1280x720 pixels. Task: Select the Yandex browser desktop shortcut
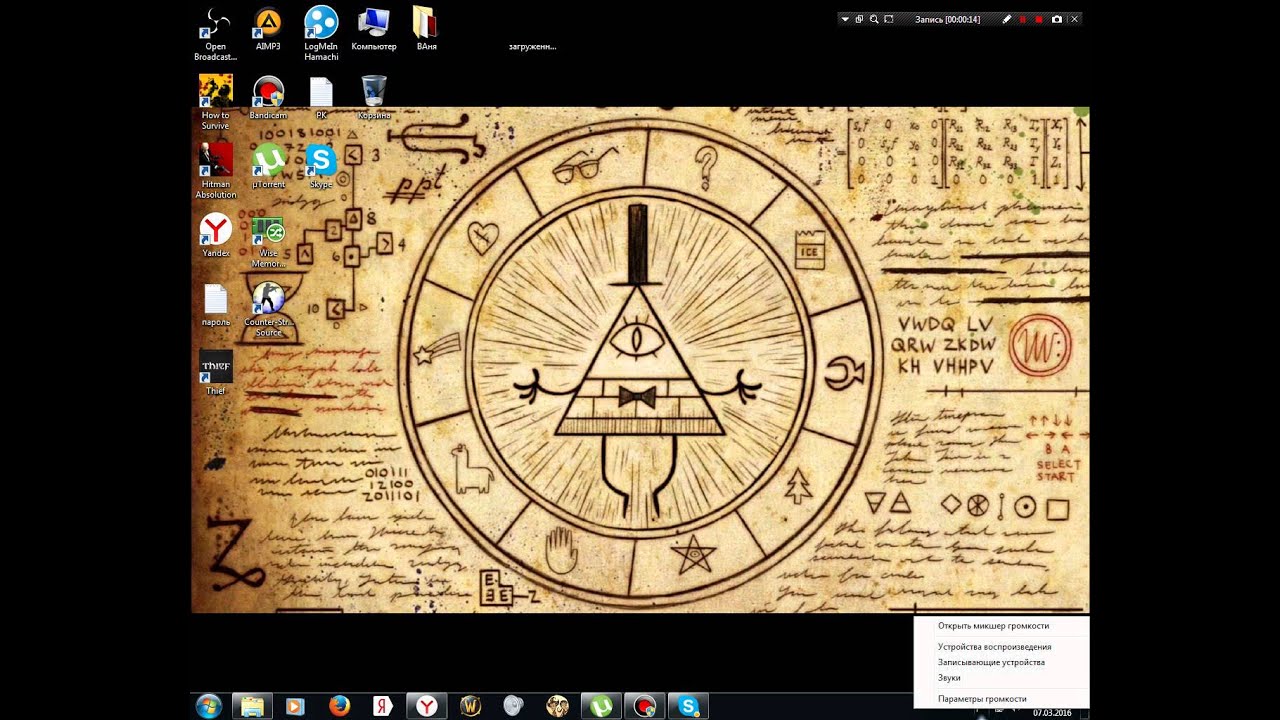[x=215, y=235]
